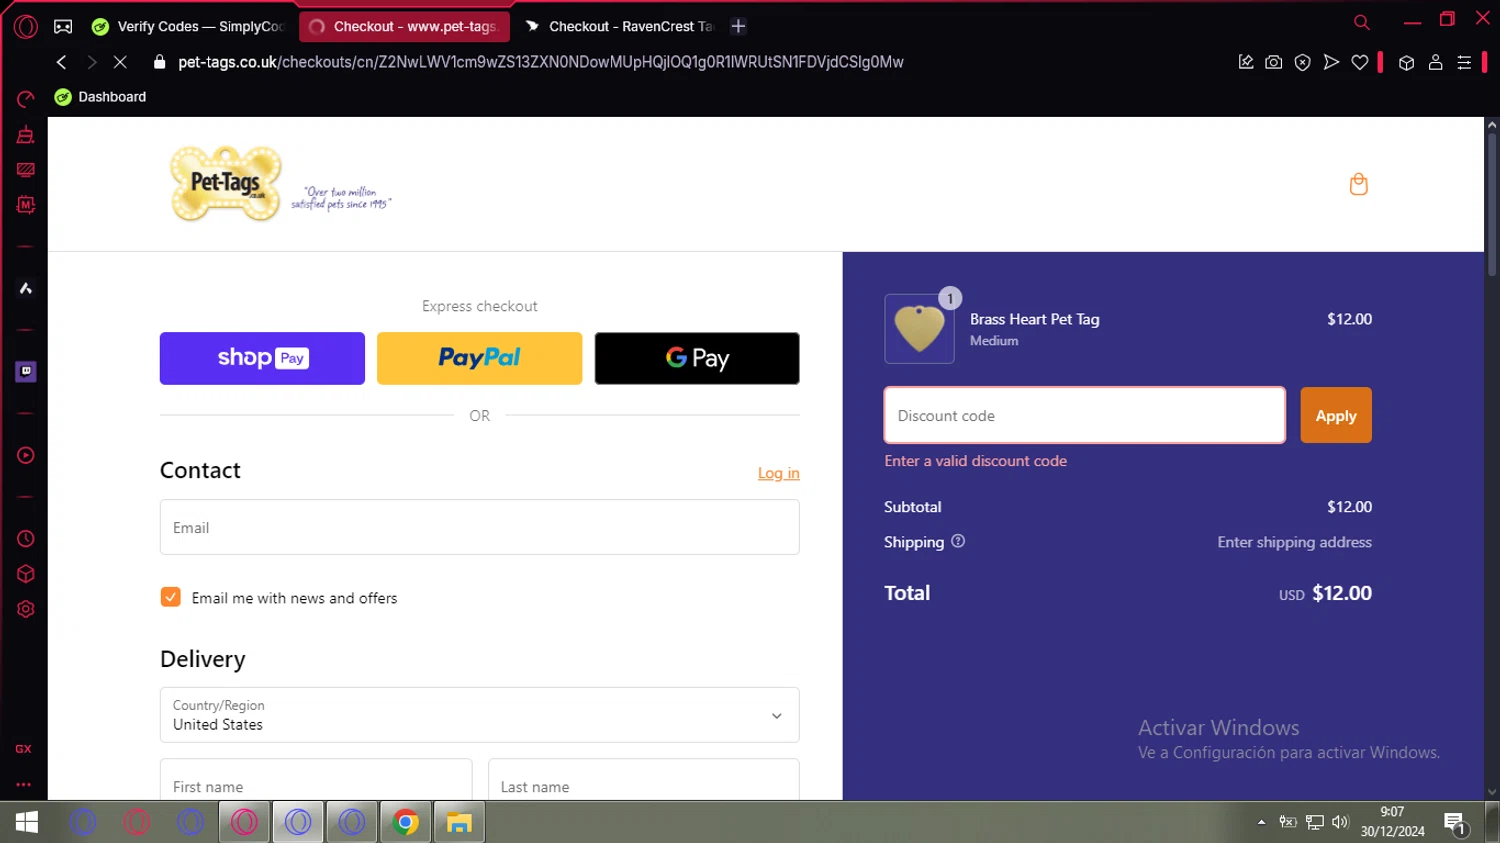Open the Windows Start menu

[x=27, y=822]
